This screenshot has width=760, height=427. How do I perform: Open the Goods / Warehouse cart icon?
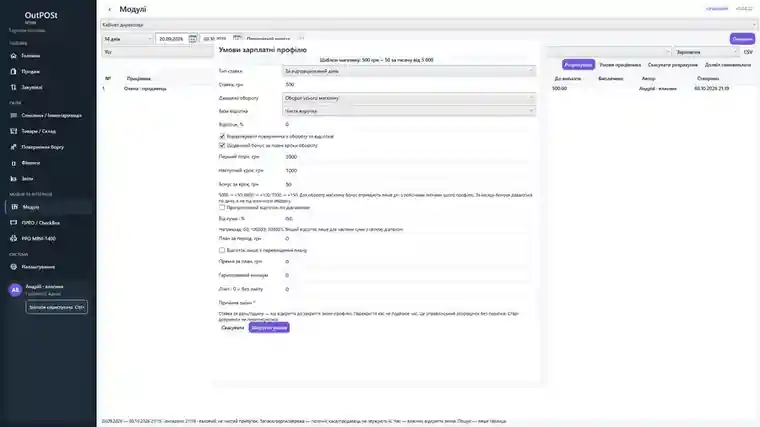tap(14, 131)
